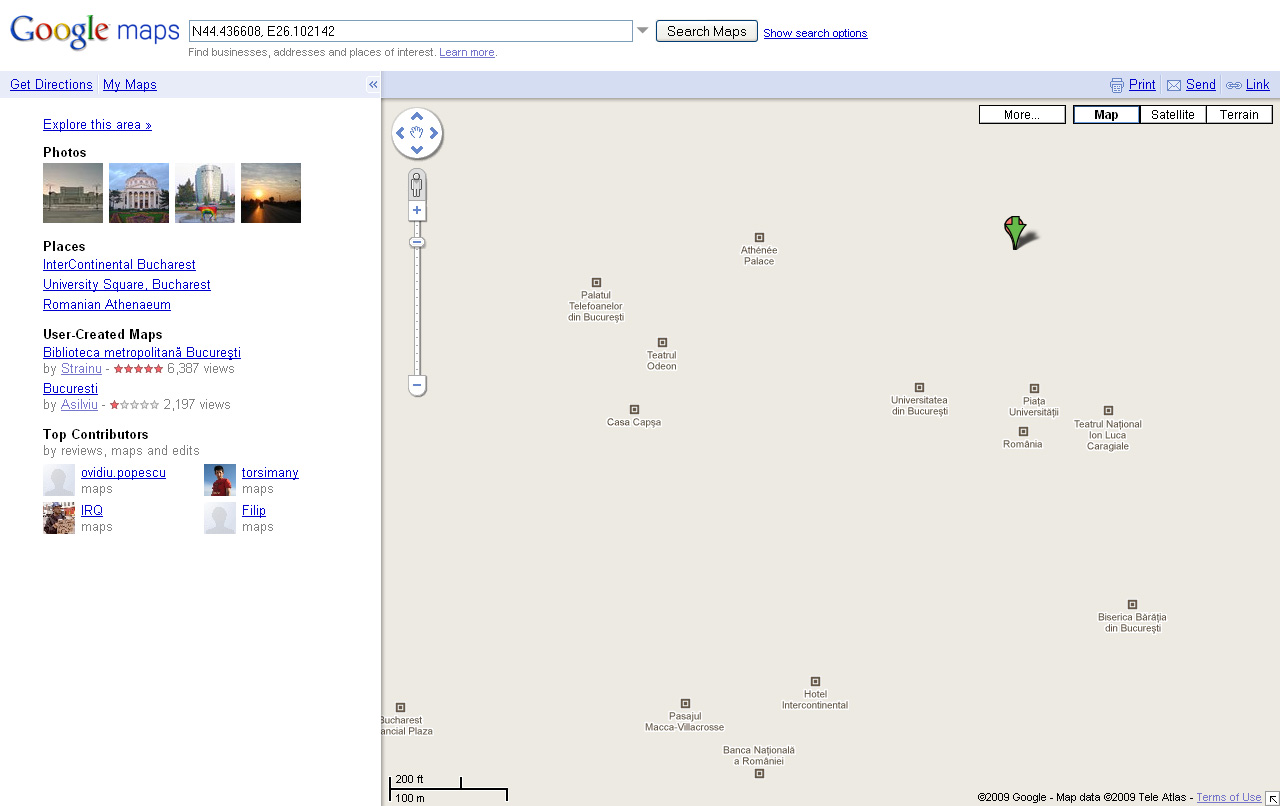Click IRQ's contributor avatar
The width and height of the screenshot is (1280, 806).
coord(59,518)
